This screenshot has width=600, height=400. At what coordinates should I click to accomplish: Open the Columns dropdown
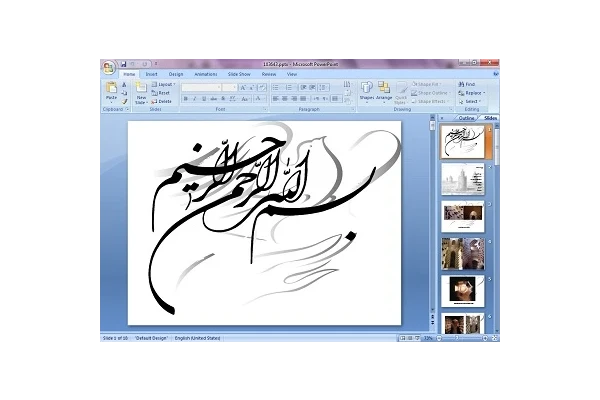336,99
